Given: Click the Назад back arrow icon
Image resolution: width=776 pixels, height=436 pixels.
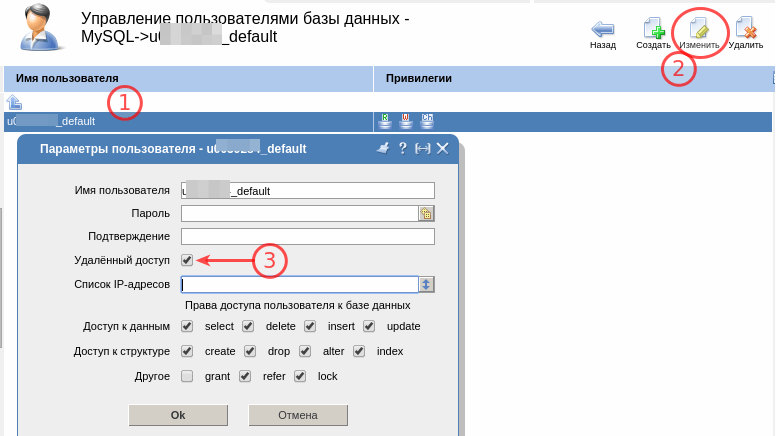Looking at the screenshot, I should (602, 29).
